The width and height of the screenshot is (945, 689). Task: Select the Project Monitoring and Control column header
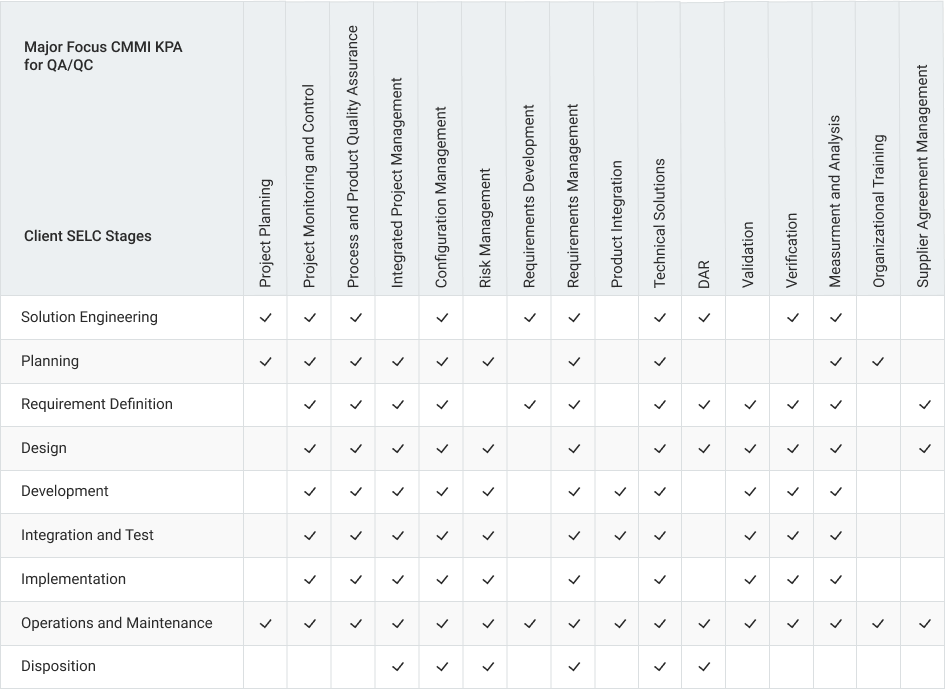click(309, 187)
